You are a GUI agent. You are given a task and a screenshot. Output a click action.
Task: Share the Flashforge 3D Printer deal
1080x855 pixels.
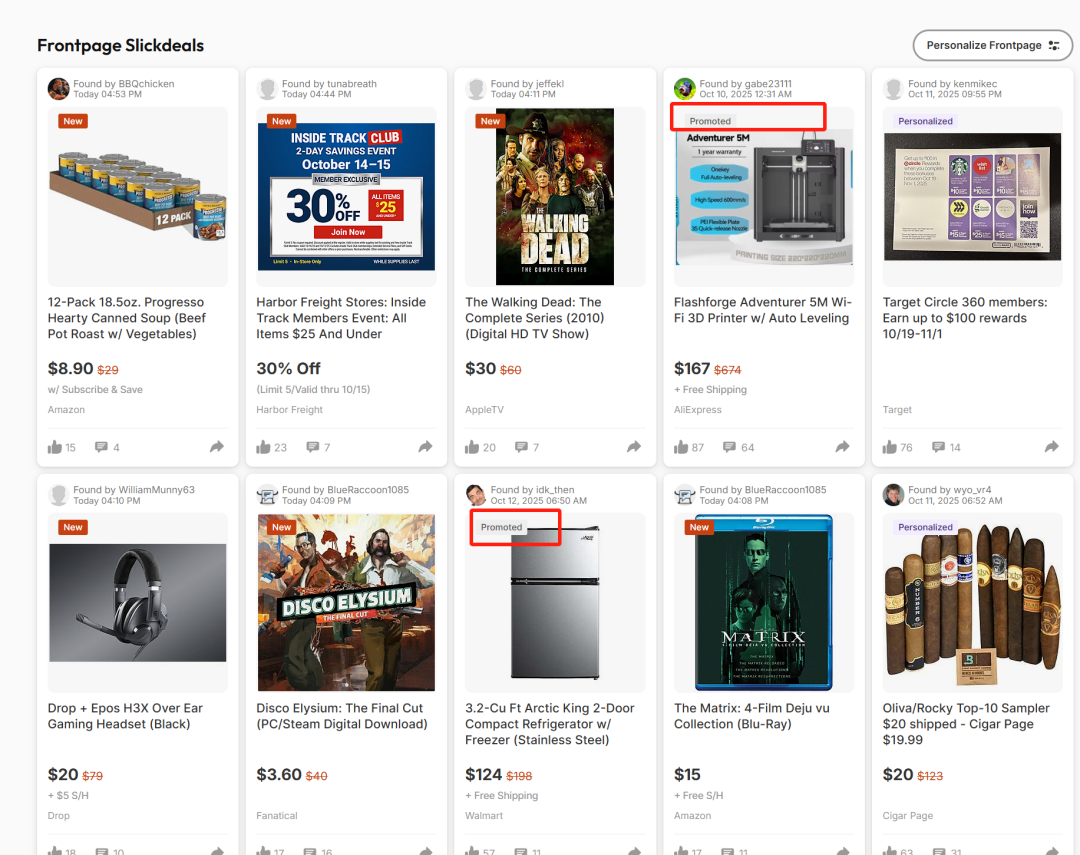pos(843,447)
